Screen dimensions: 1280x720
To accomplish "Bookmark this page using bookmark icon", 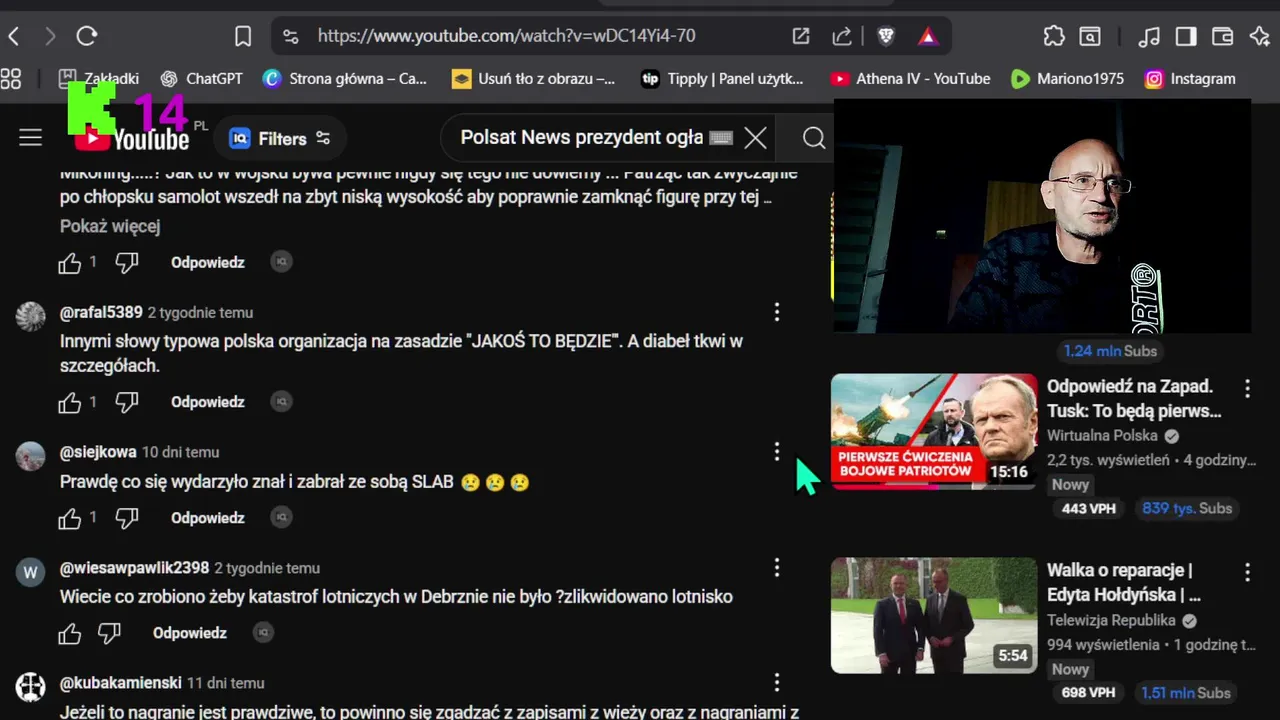I will click(x=242, y=36).
